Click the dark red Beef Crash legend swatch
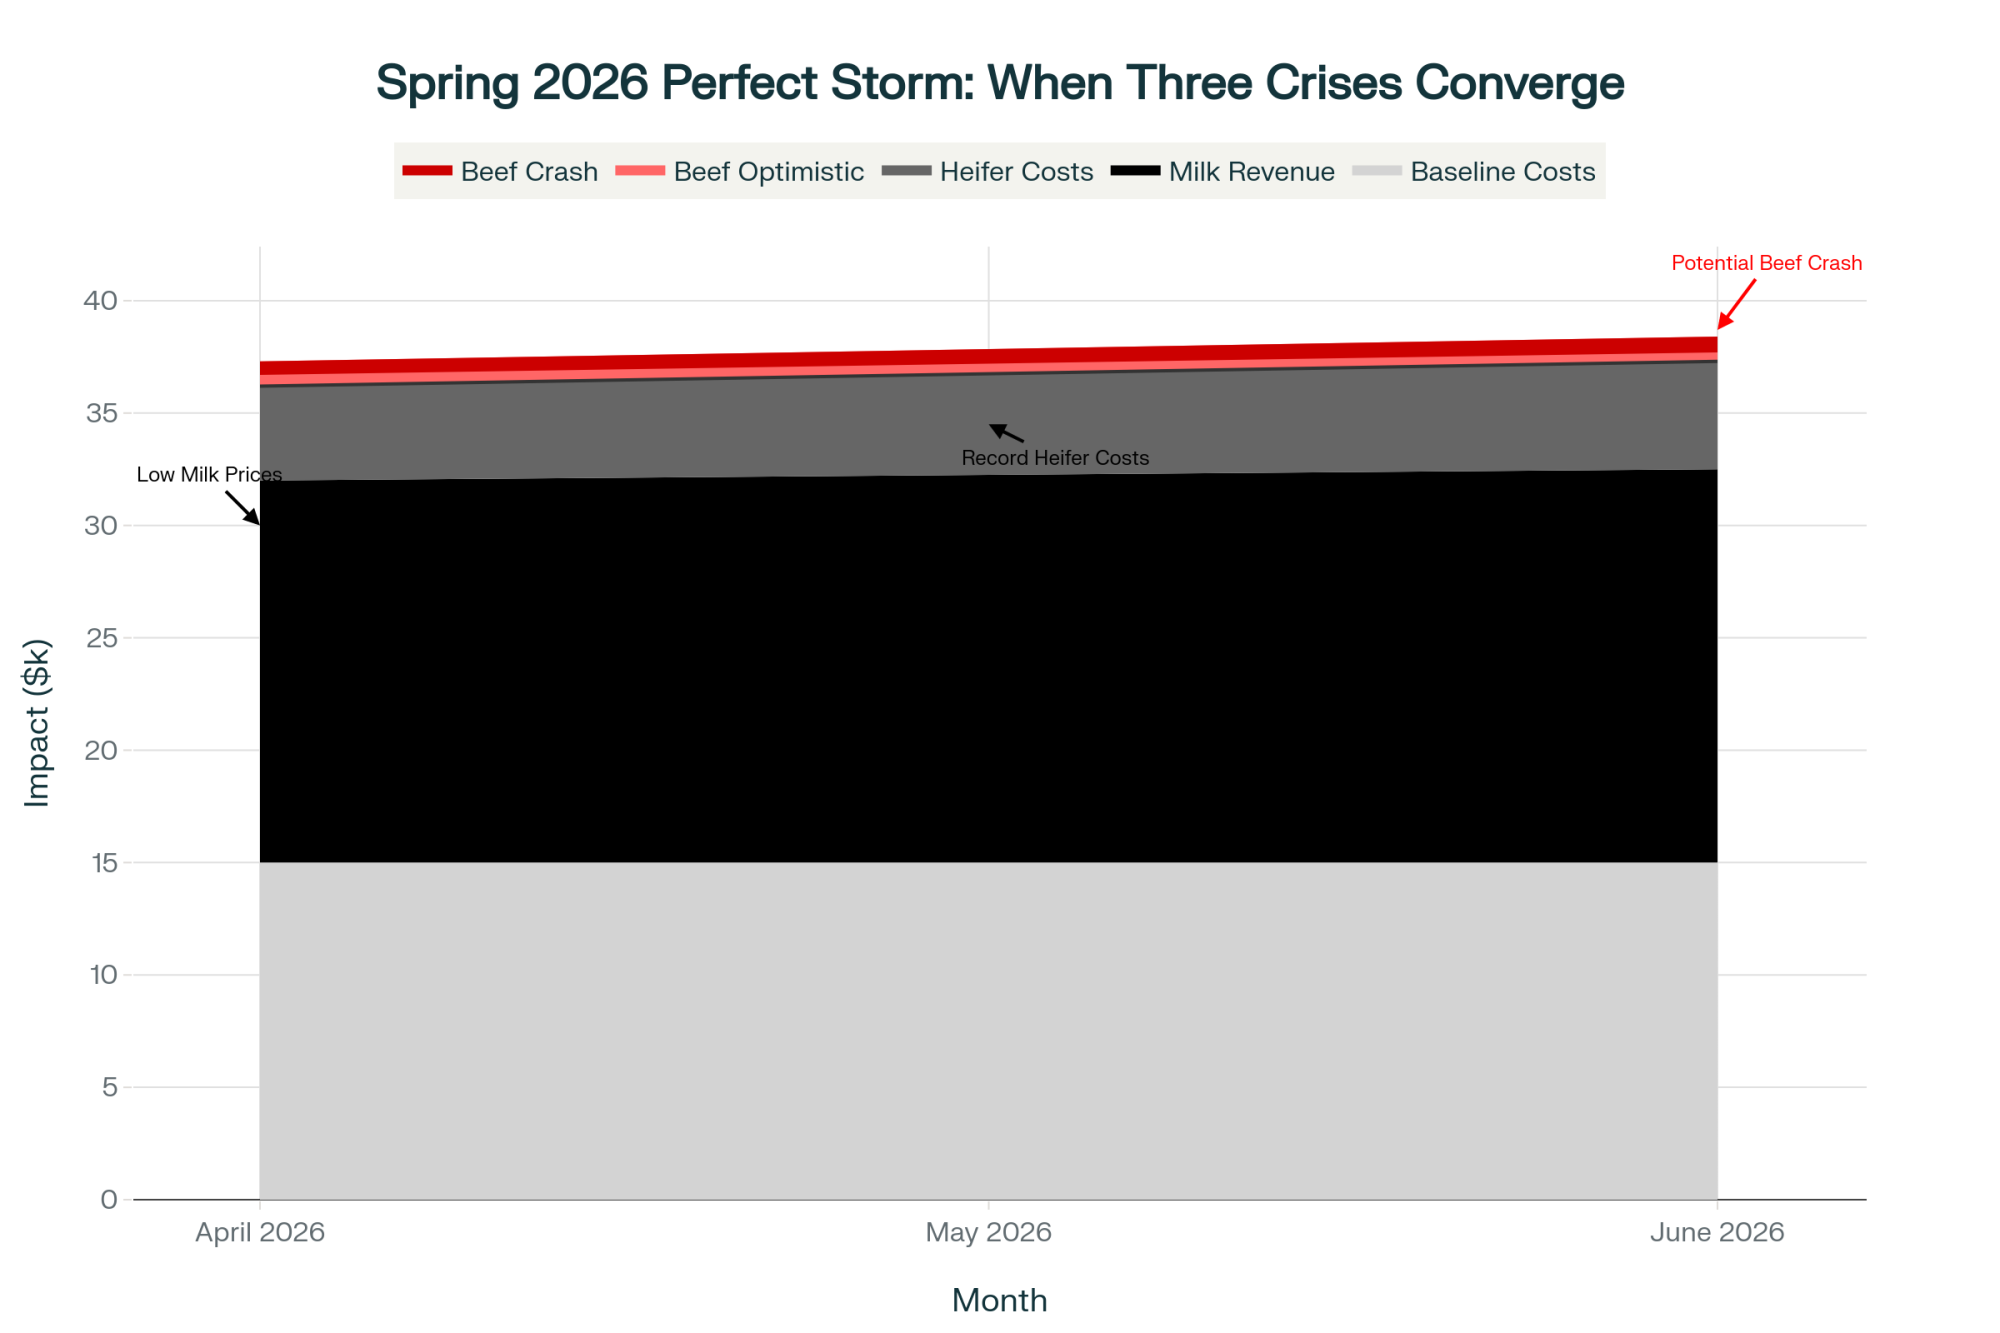Screen dimensions: 2000x1333 pyautogui.click(x=427, y=171)
